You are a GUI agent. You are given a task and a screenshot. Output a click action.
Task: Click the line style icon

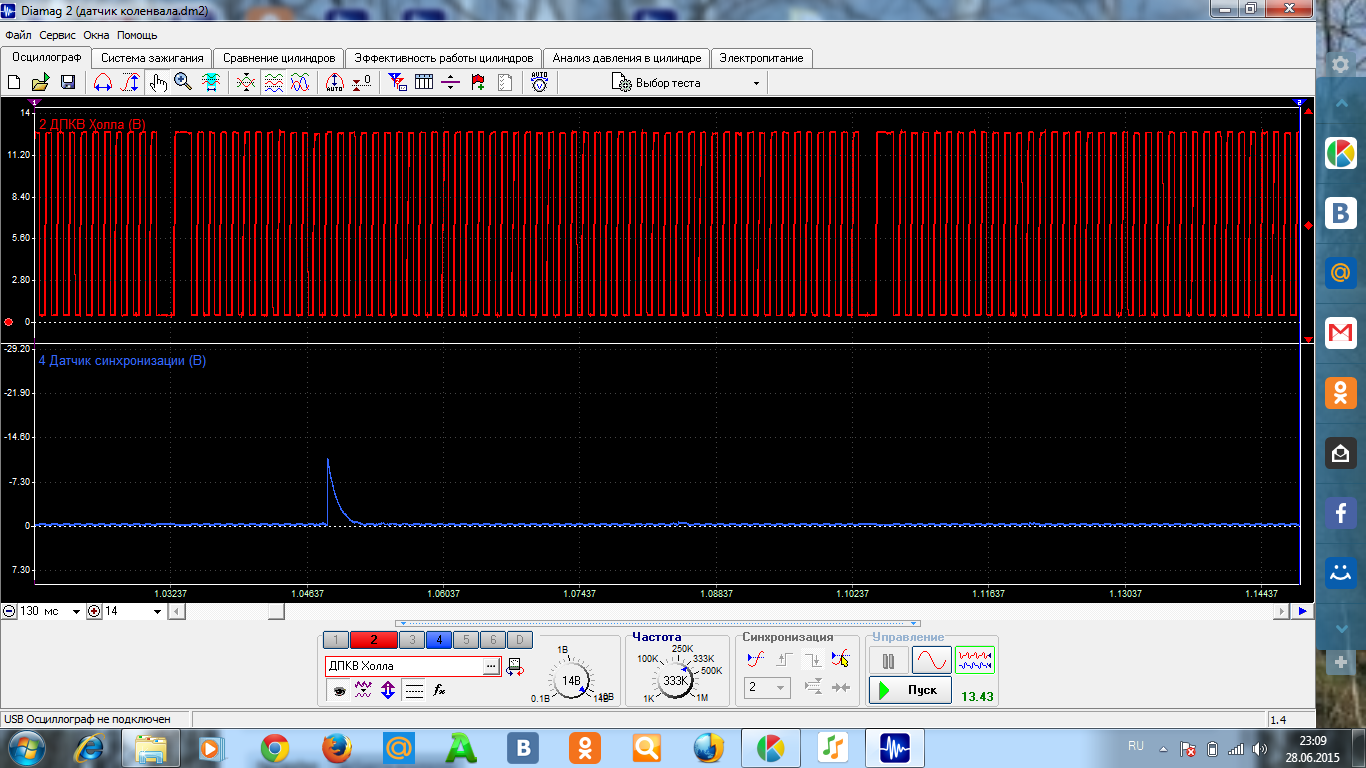414,689
